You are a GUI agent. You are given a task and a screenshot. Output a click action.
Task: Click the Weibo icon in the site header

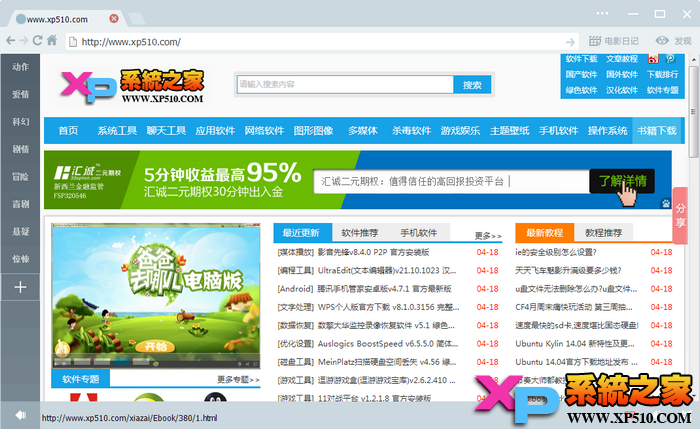(653, 59)
